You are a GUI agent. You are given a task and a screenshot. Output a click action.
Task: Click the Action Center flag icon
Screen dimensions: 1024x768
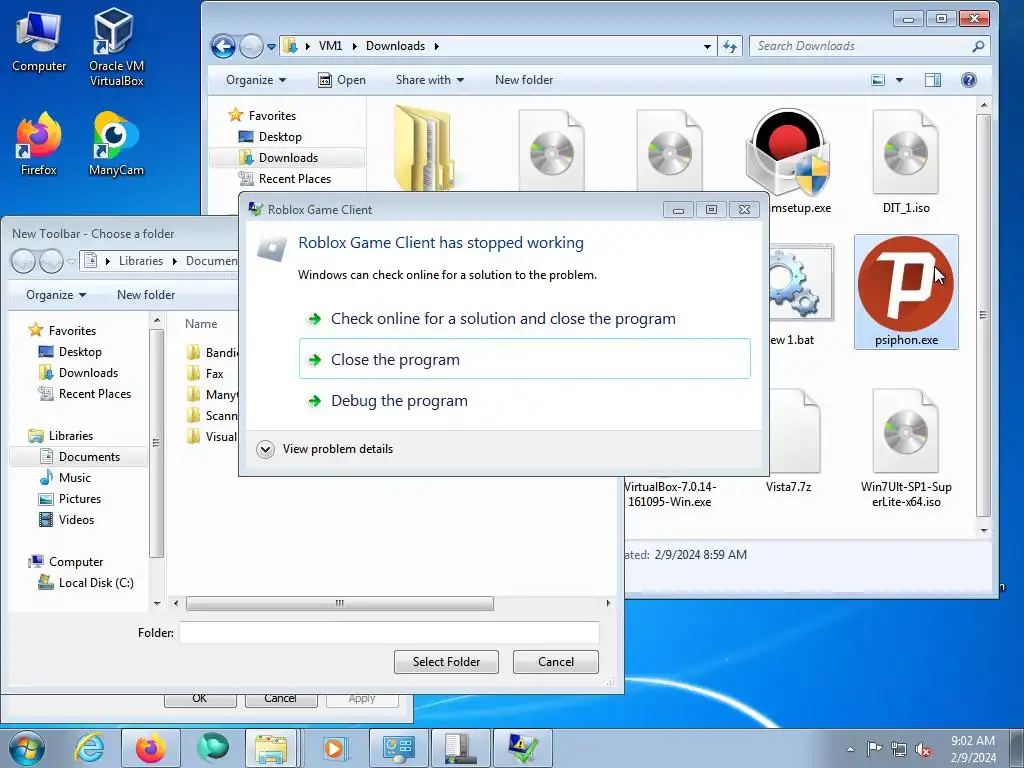[x=874, y=748]
